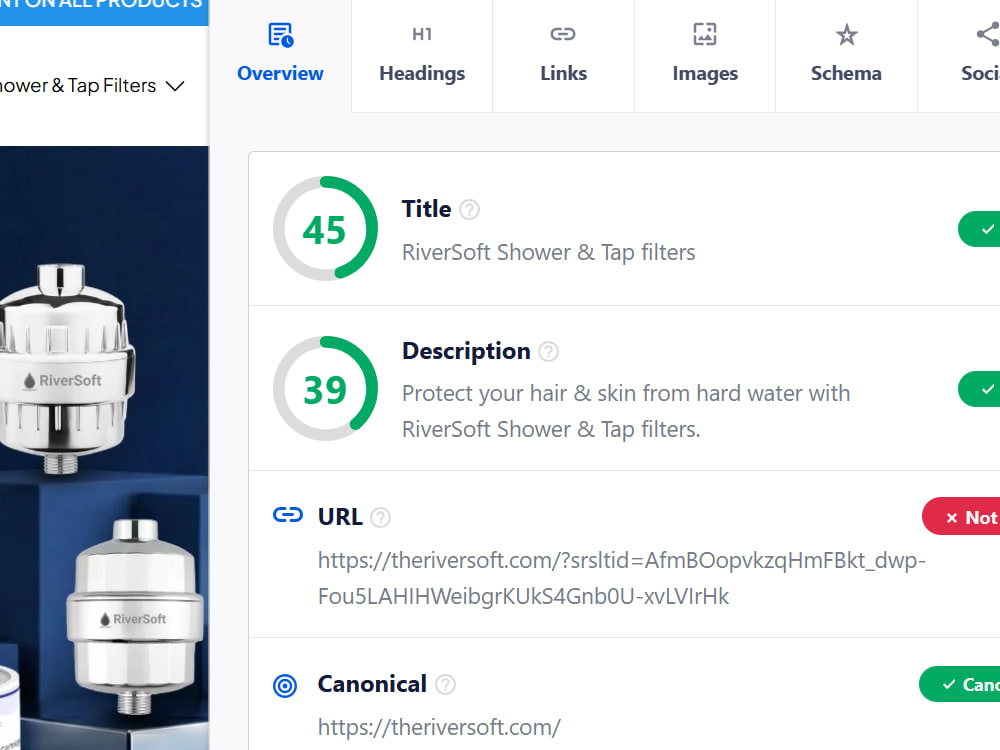
Task: Open the Links tab
Action: pyautogui.click(x=563, y=55)
